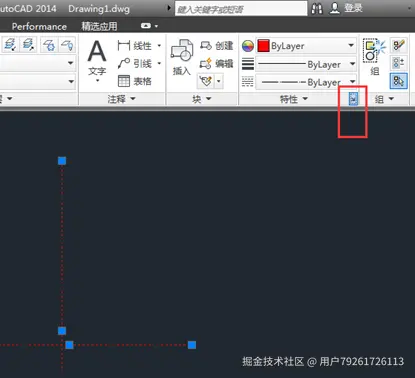Select right end grip of horizontal line
415x378 pixels.
click(x=192, y=345)
